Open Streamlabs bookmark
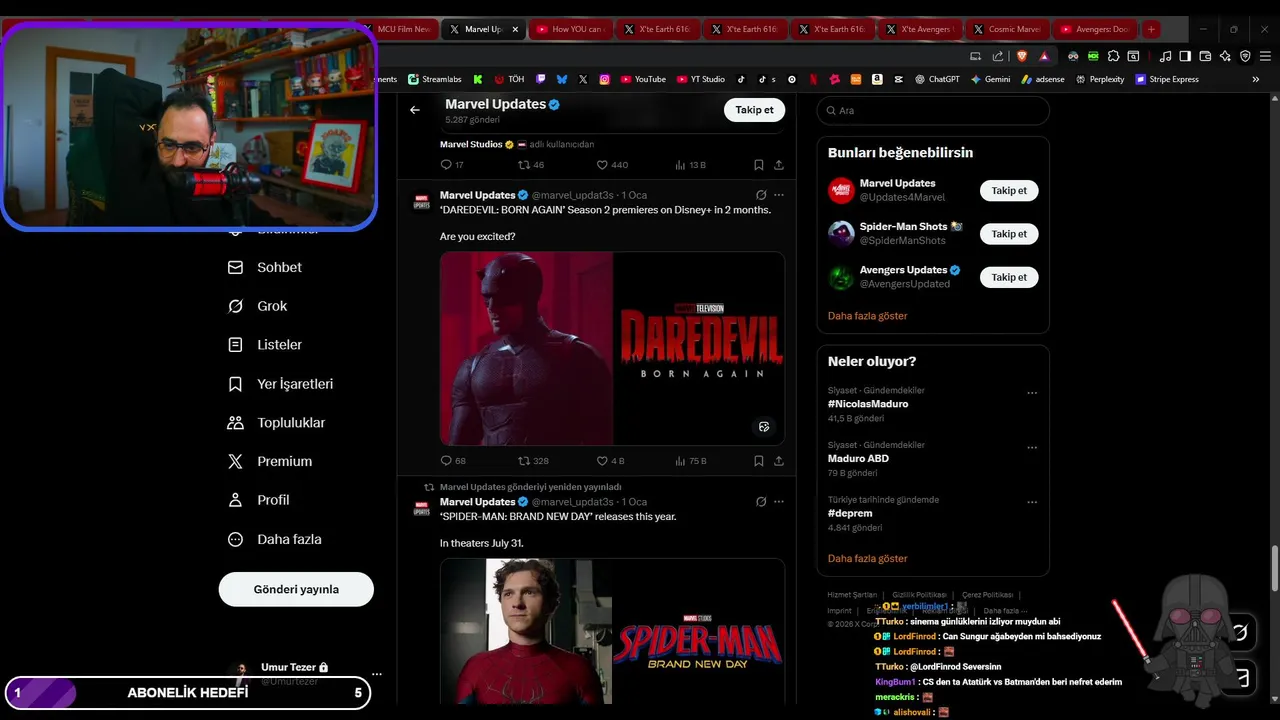 [x=433, y=79]
